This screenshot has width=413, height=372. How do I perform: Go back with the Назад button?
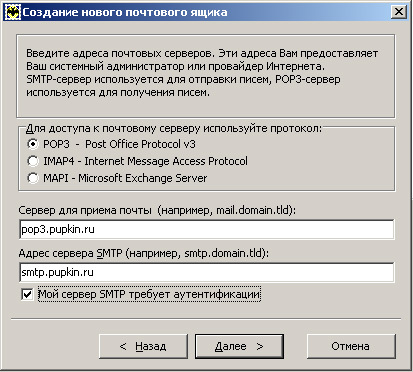click(x=143, y=347)
